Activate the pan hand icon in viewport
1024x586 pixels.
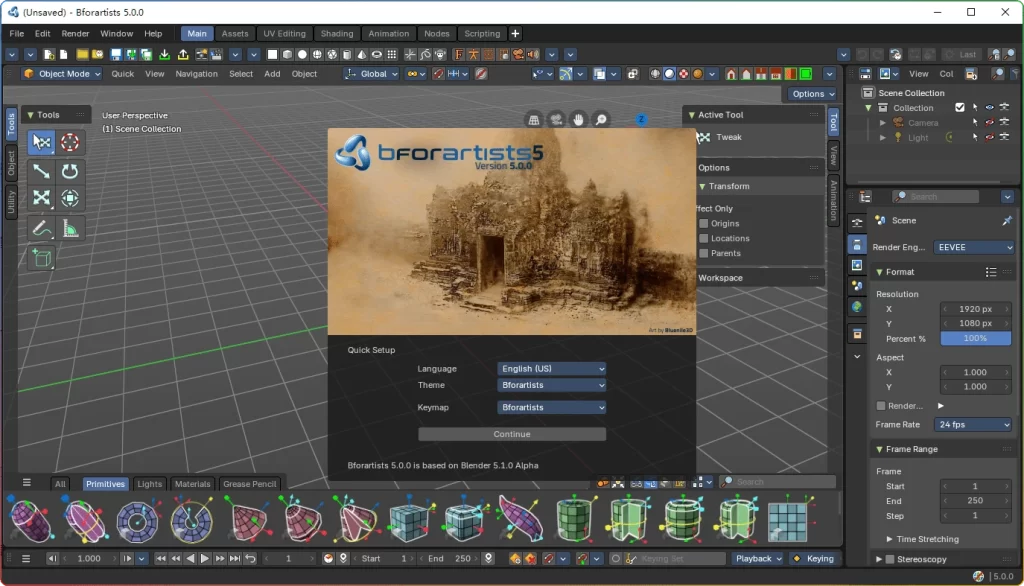pos(578,119)
